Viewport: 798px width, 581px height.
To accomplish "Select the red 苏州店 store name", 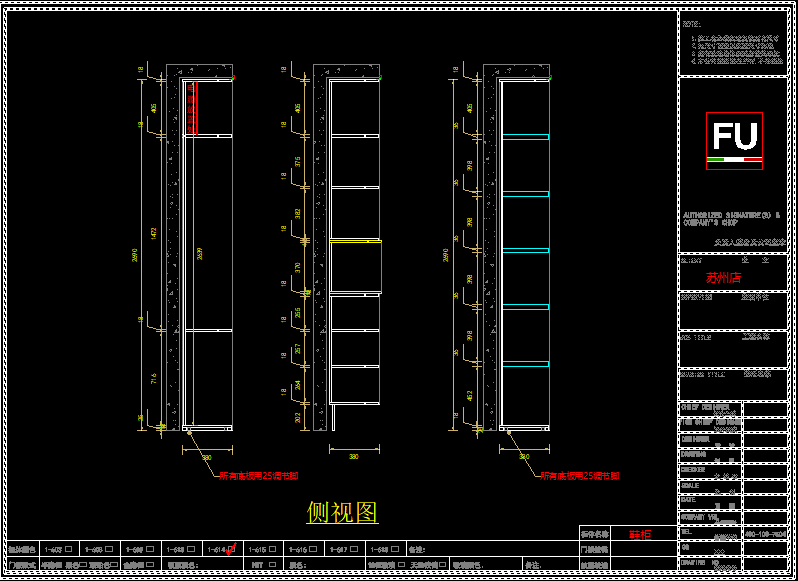I will pyautogui.click(x=723, y=278).
